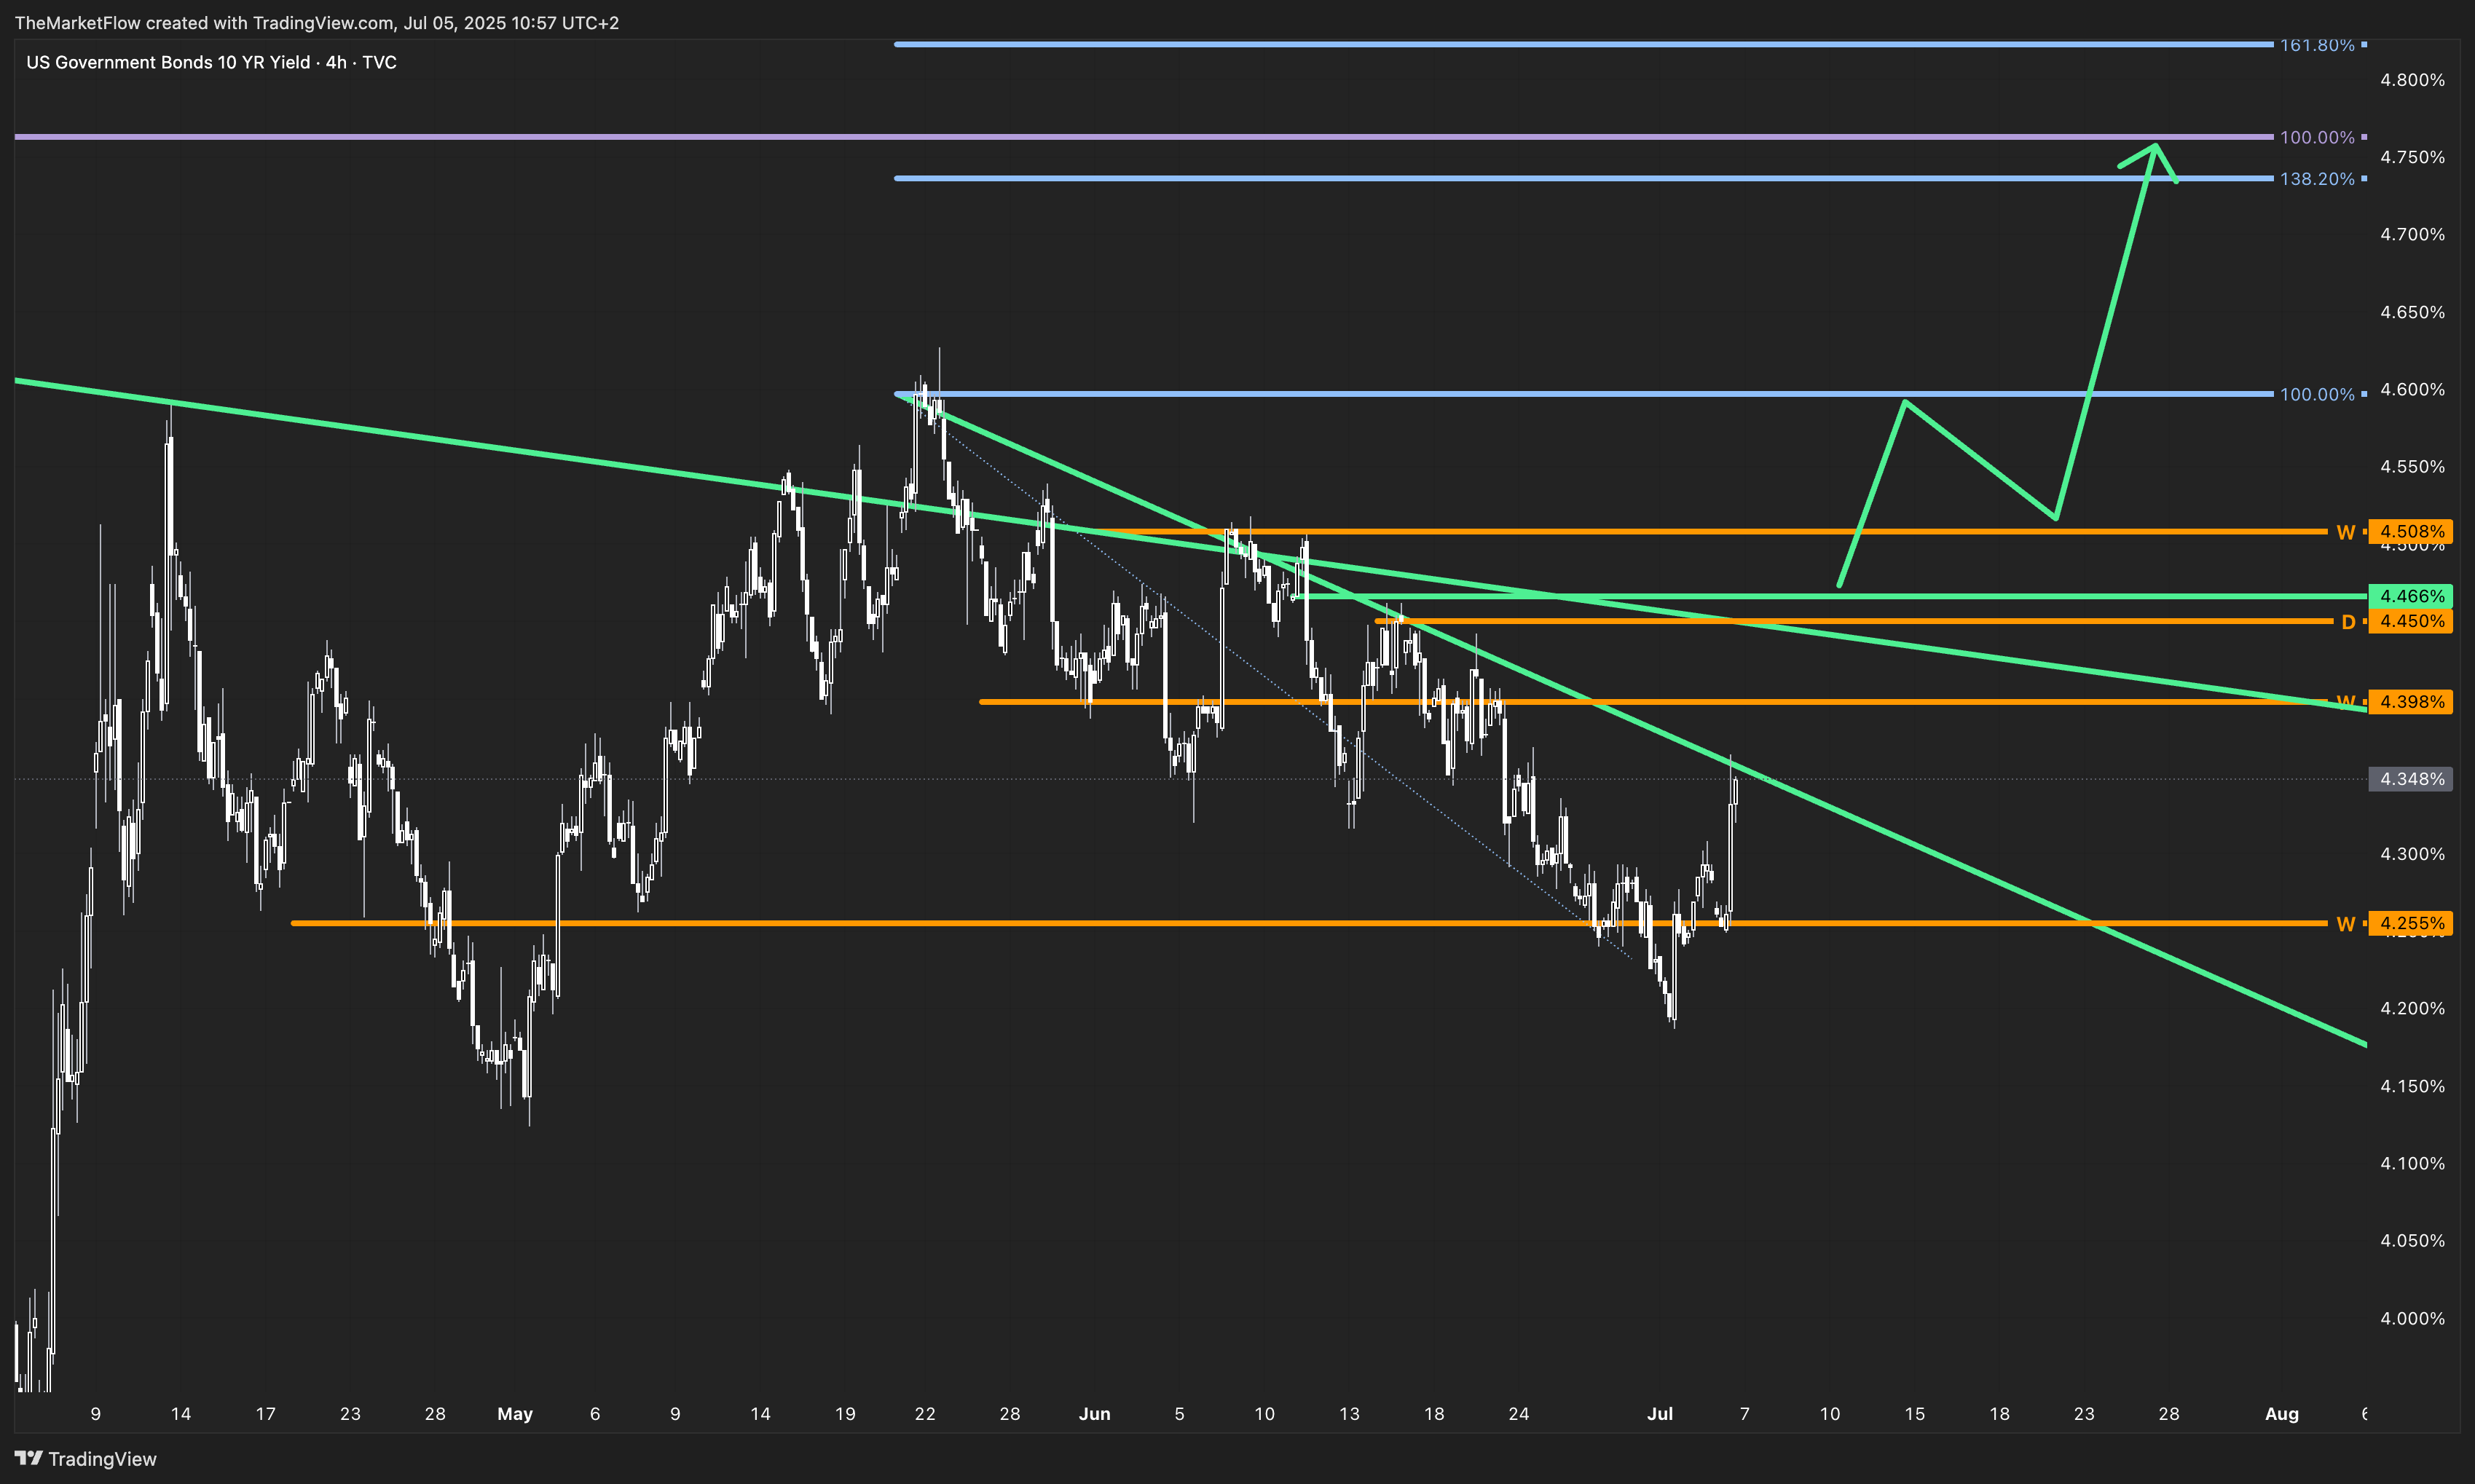The height and width of the screenshot is (1484, 2475).
Task: Click the May label on the time axis
Action: 515,1414
